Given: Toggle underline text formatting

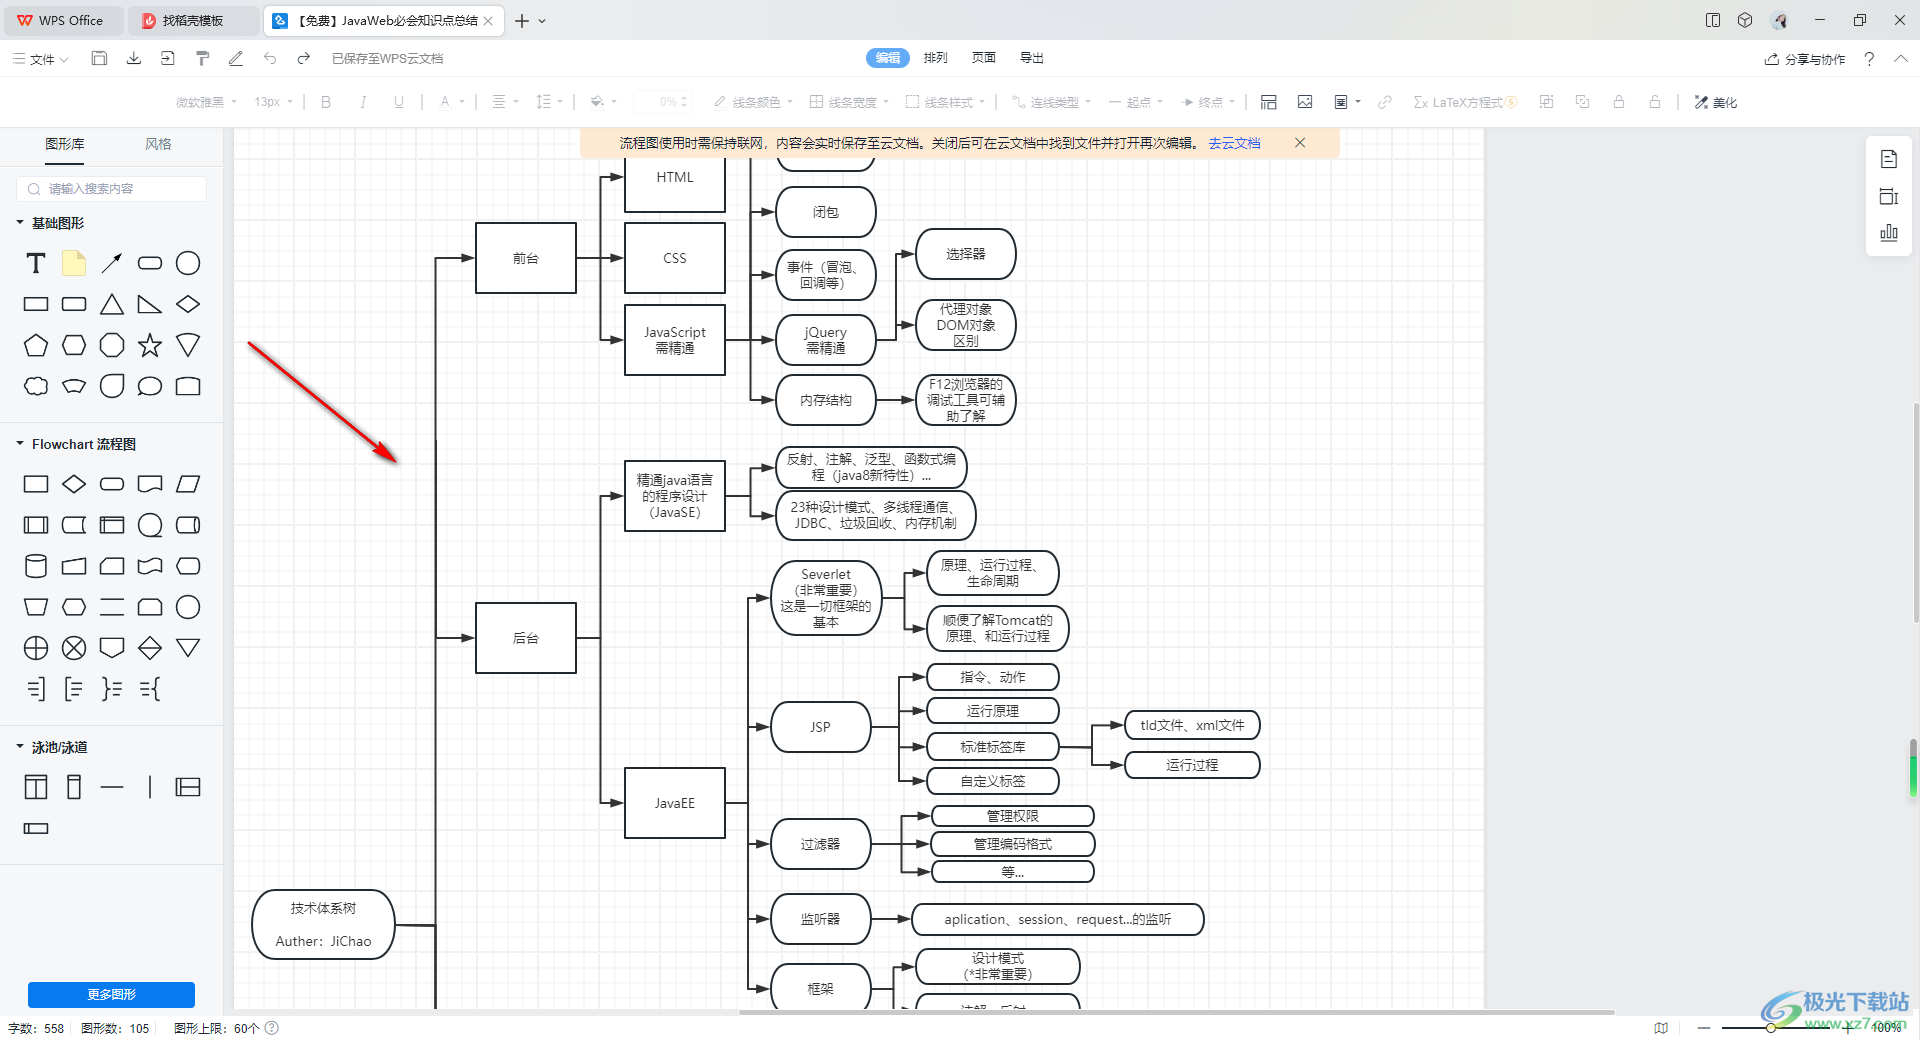Looking at the screenshot, I should tap(399, 102).
